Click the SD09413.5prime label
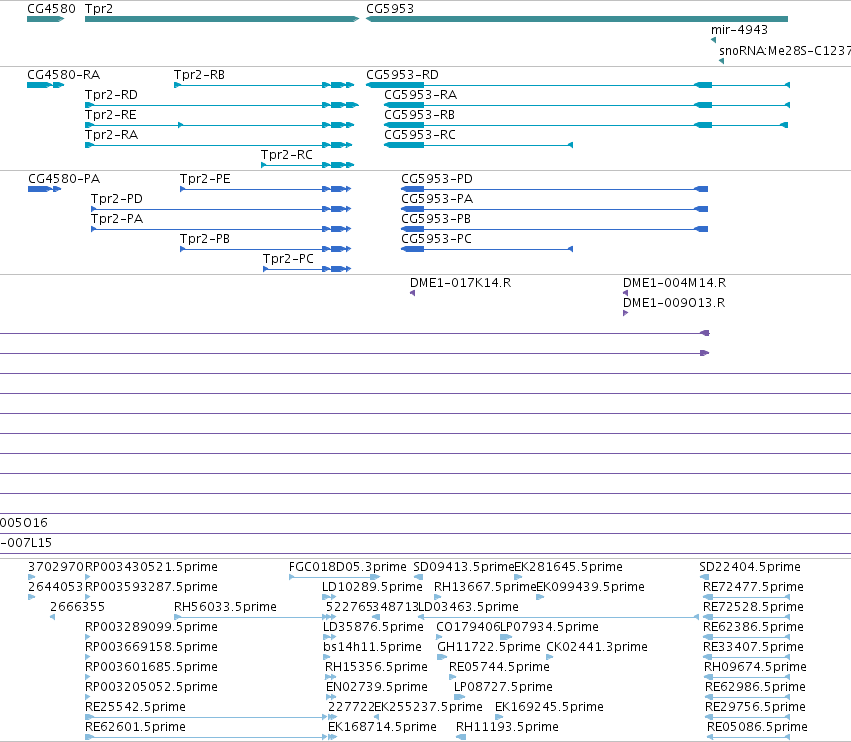851x742 pixels. tap(463, 567)
